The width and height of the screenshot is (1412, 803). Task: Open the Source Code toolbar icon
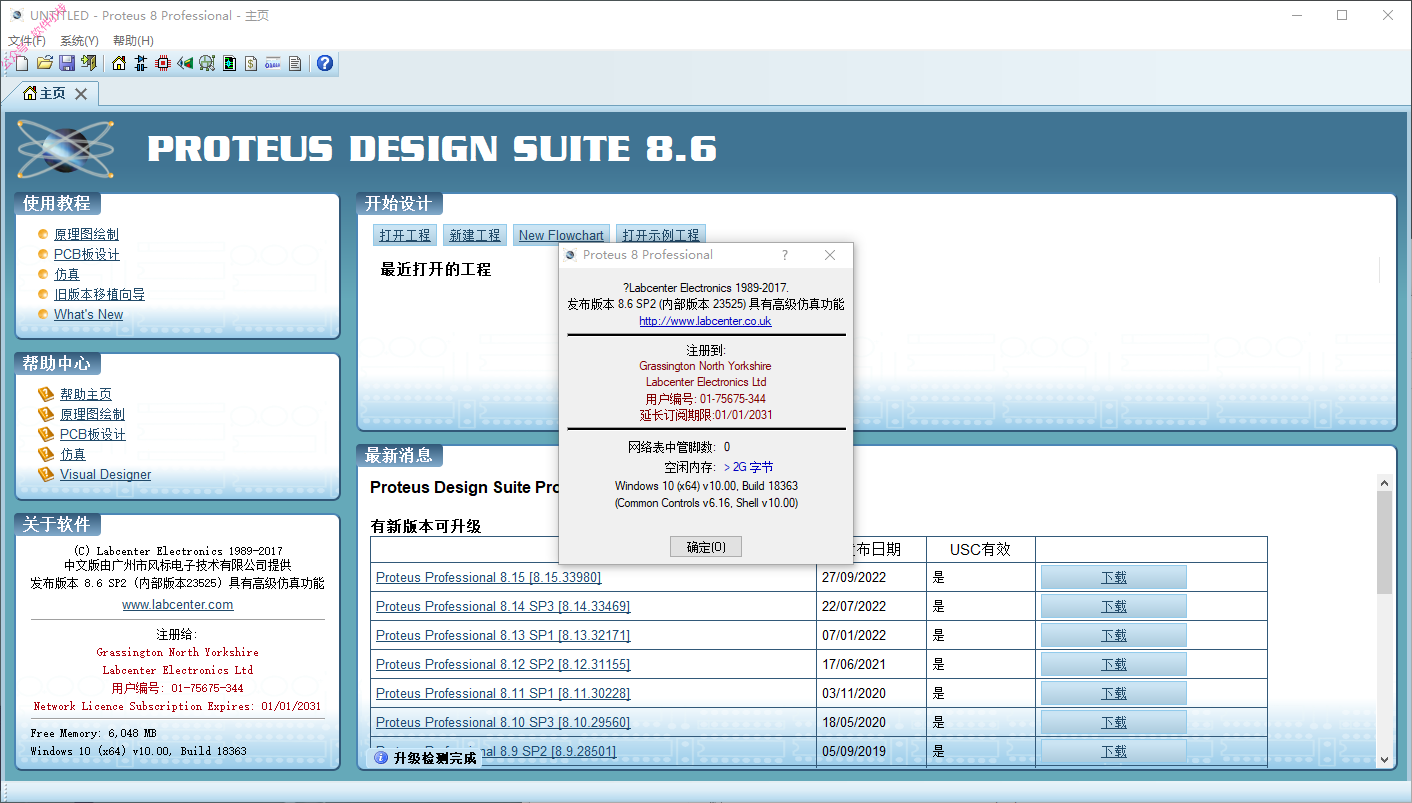pos(273,63)
